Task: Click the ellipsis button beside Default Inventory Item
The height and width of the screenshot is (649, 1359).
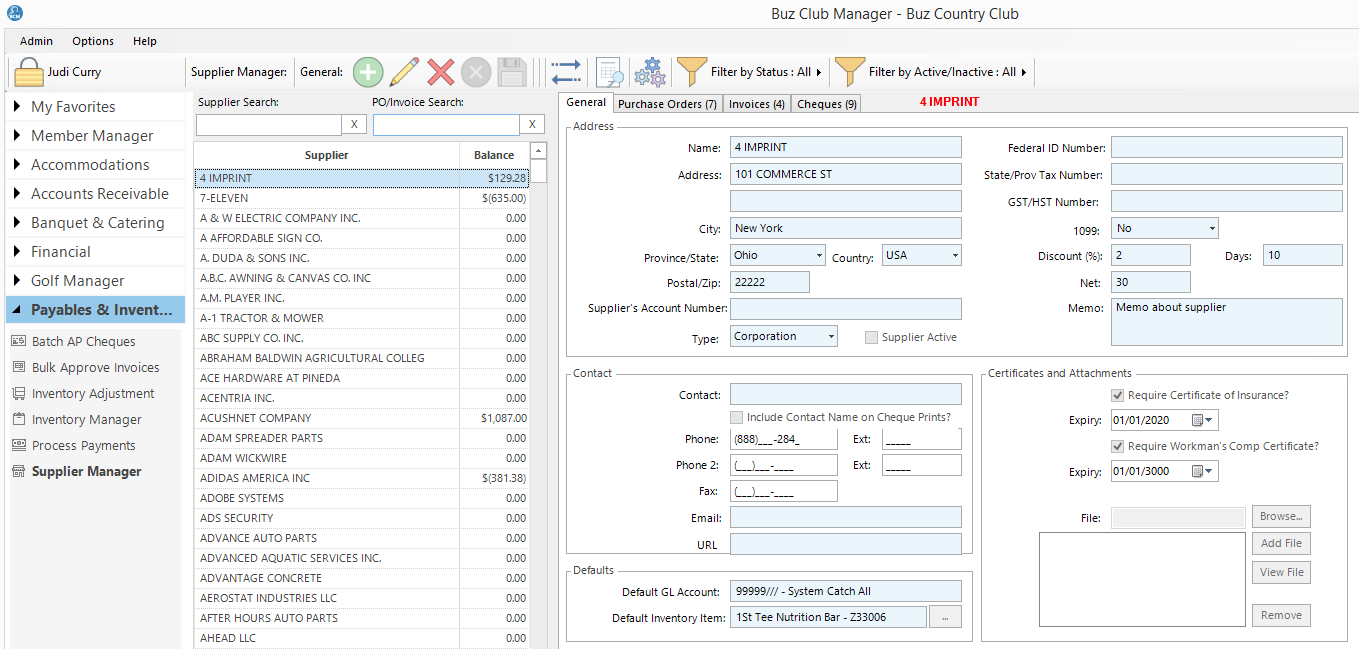Action: pyautogui.click(x=944, y=618)
